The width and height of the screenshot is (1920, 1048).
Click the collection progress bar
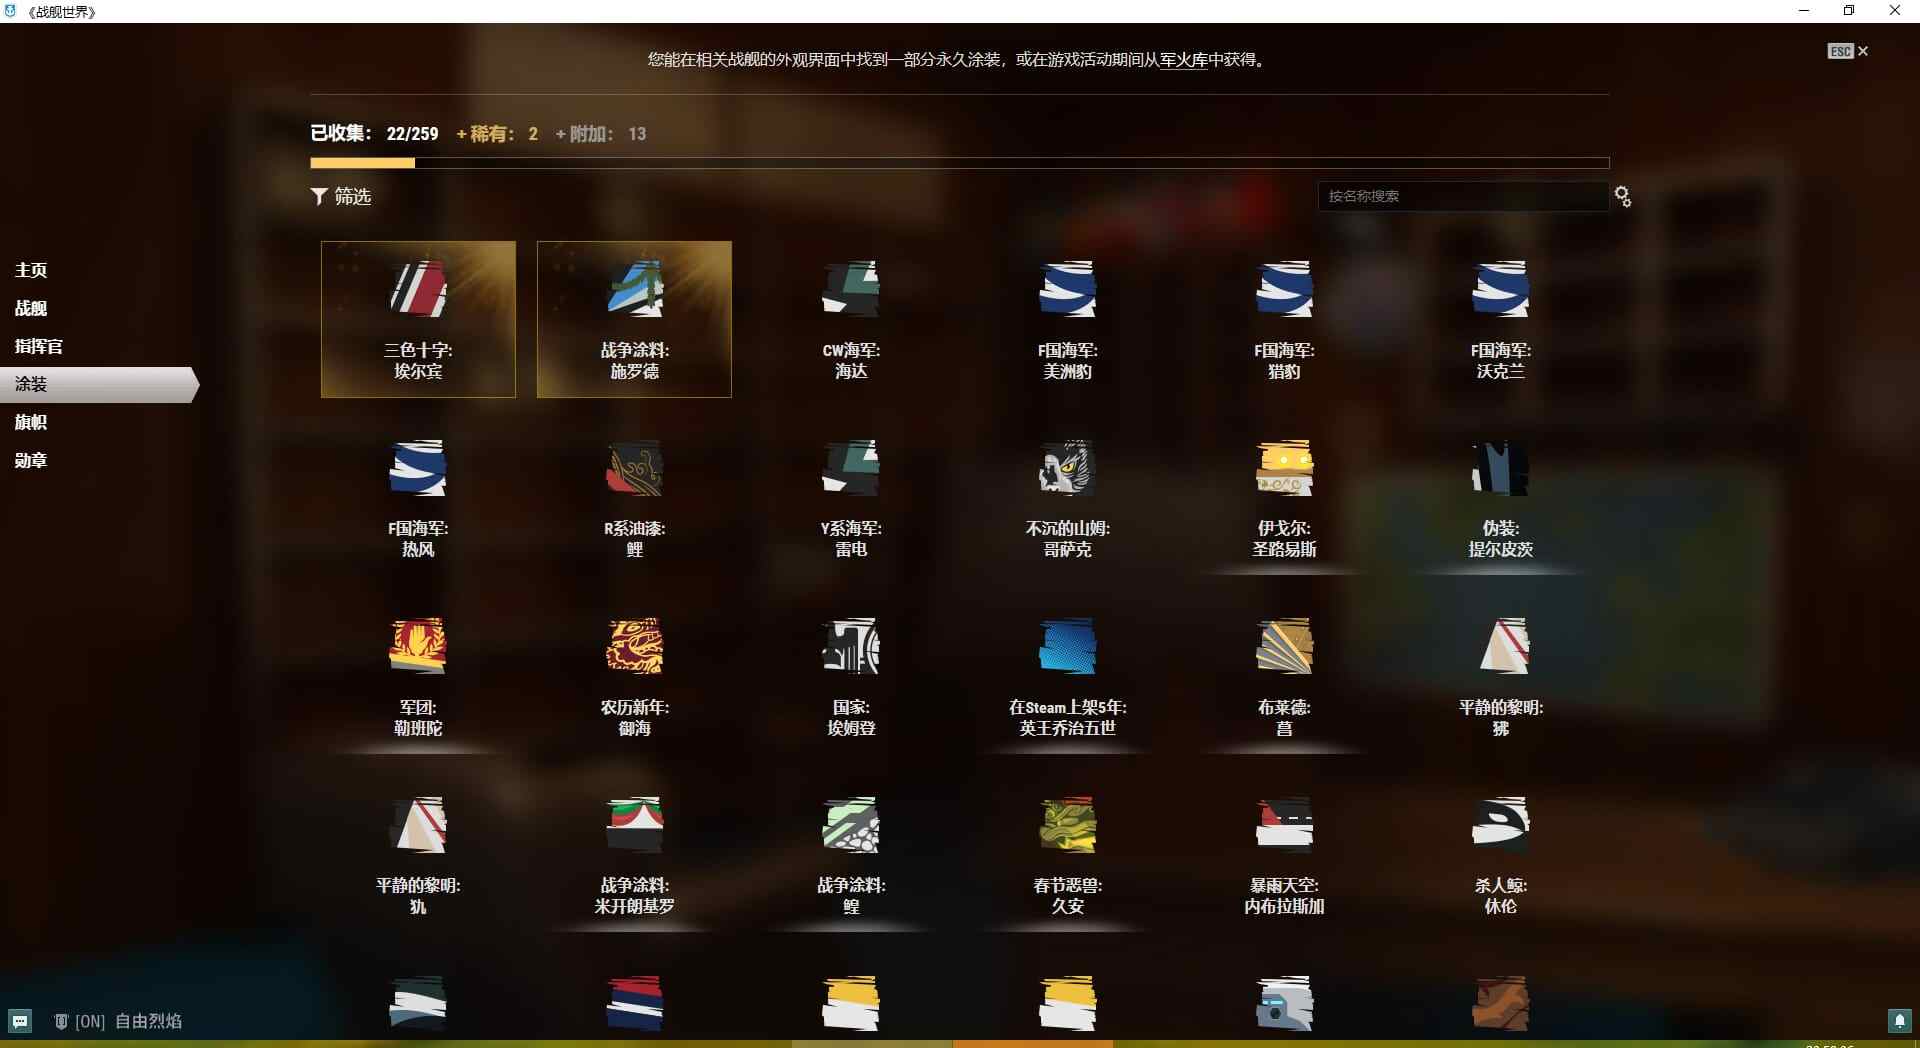click(x=960, y=162)
